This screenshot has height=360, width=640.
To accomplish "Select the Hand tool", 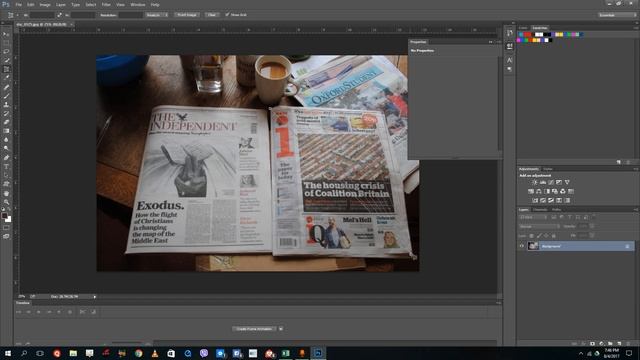I will [6, 193].
